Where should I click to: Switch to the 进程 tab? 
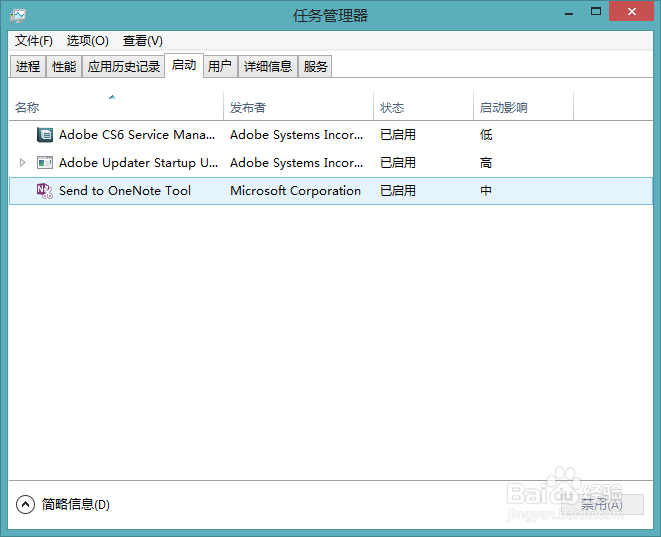[x=28, y=67]
